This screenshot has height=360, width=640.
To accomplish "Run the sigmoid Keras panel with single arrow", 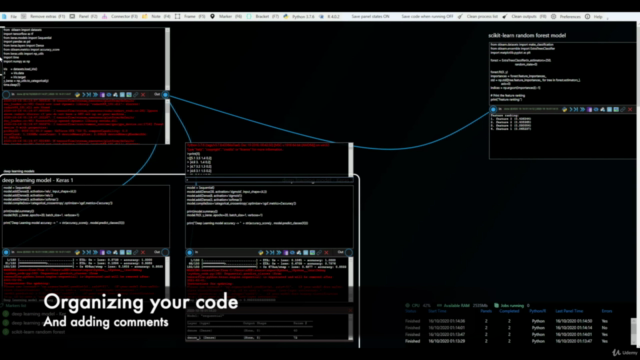I will click(x=267, y=253).
